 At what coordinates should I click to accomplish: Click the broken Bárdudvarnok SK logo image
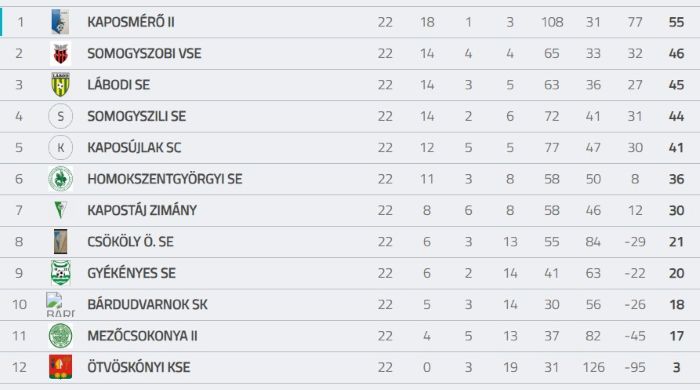click(60, 304)
